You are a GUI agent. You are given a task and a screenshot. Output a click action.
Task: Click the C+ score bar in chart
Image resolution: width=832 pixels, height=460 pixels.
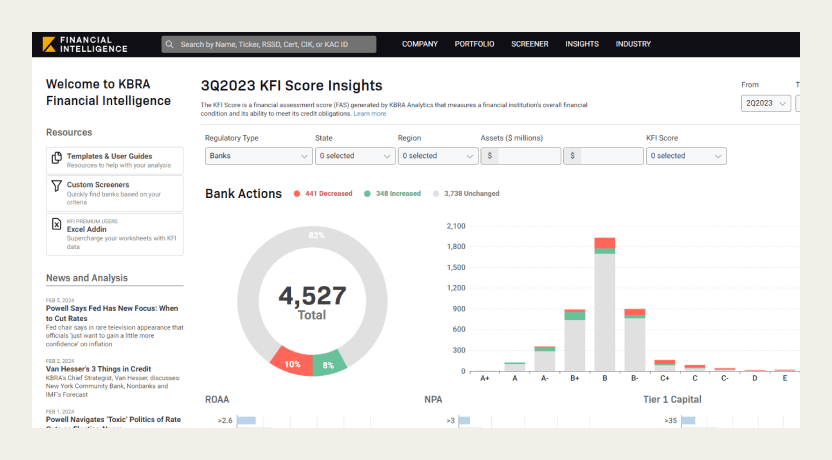pyautogui.click(x=665, y=365)
